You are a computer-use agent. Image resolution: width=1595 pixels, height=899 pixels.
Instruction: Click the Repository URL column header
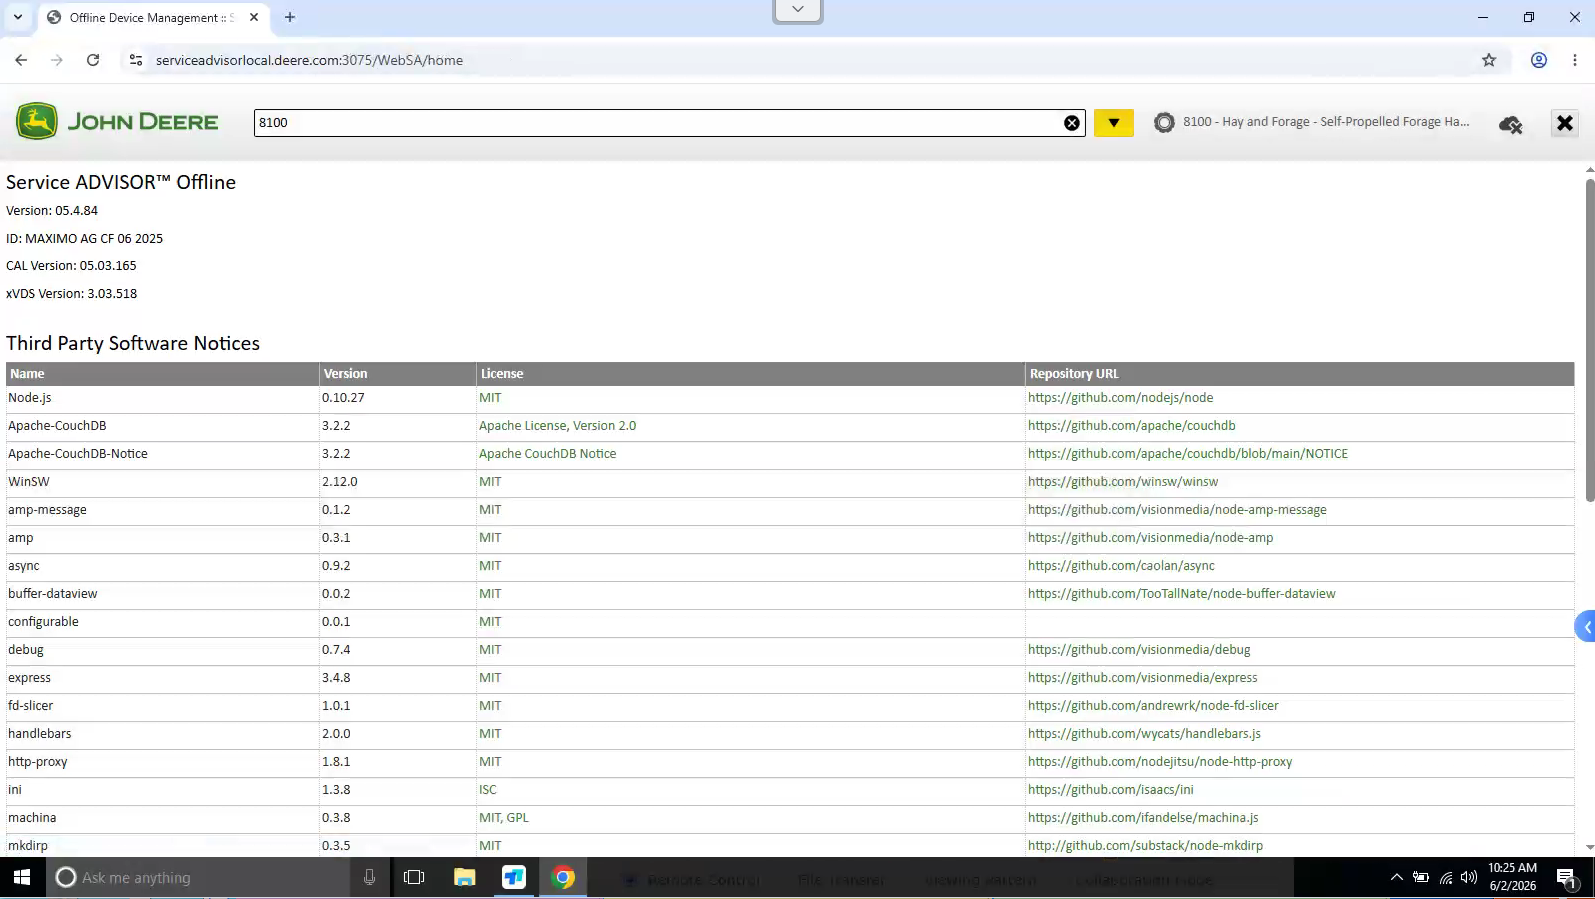(x=1300, y=374)
